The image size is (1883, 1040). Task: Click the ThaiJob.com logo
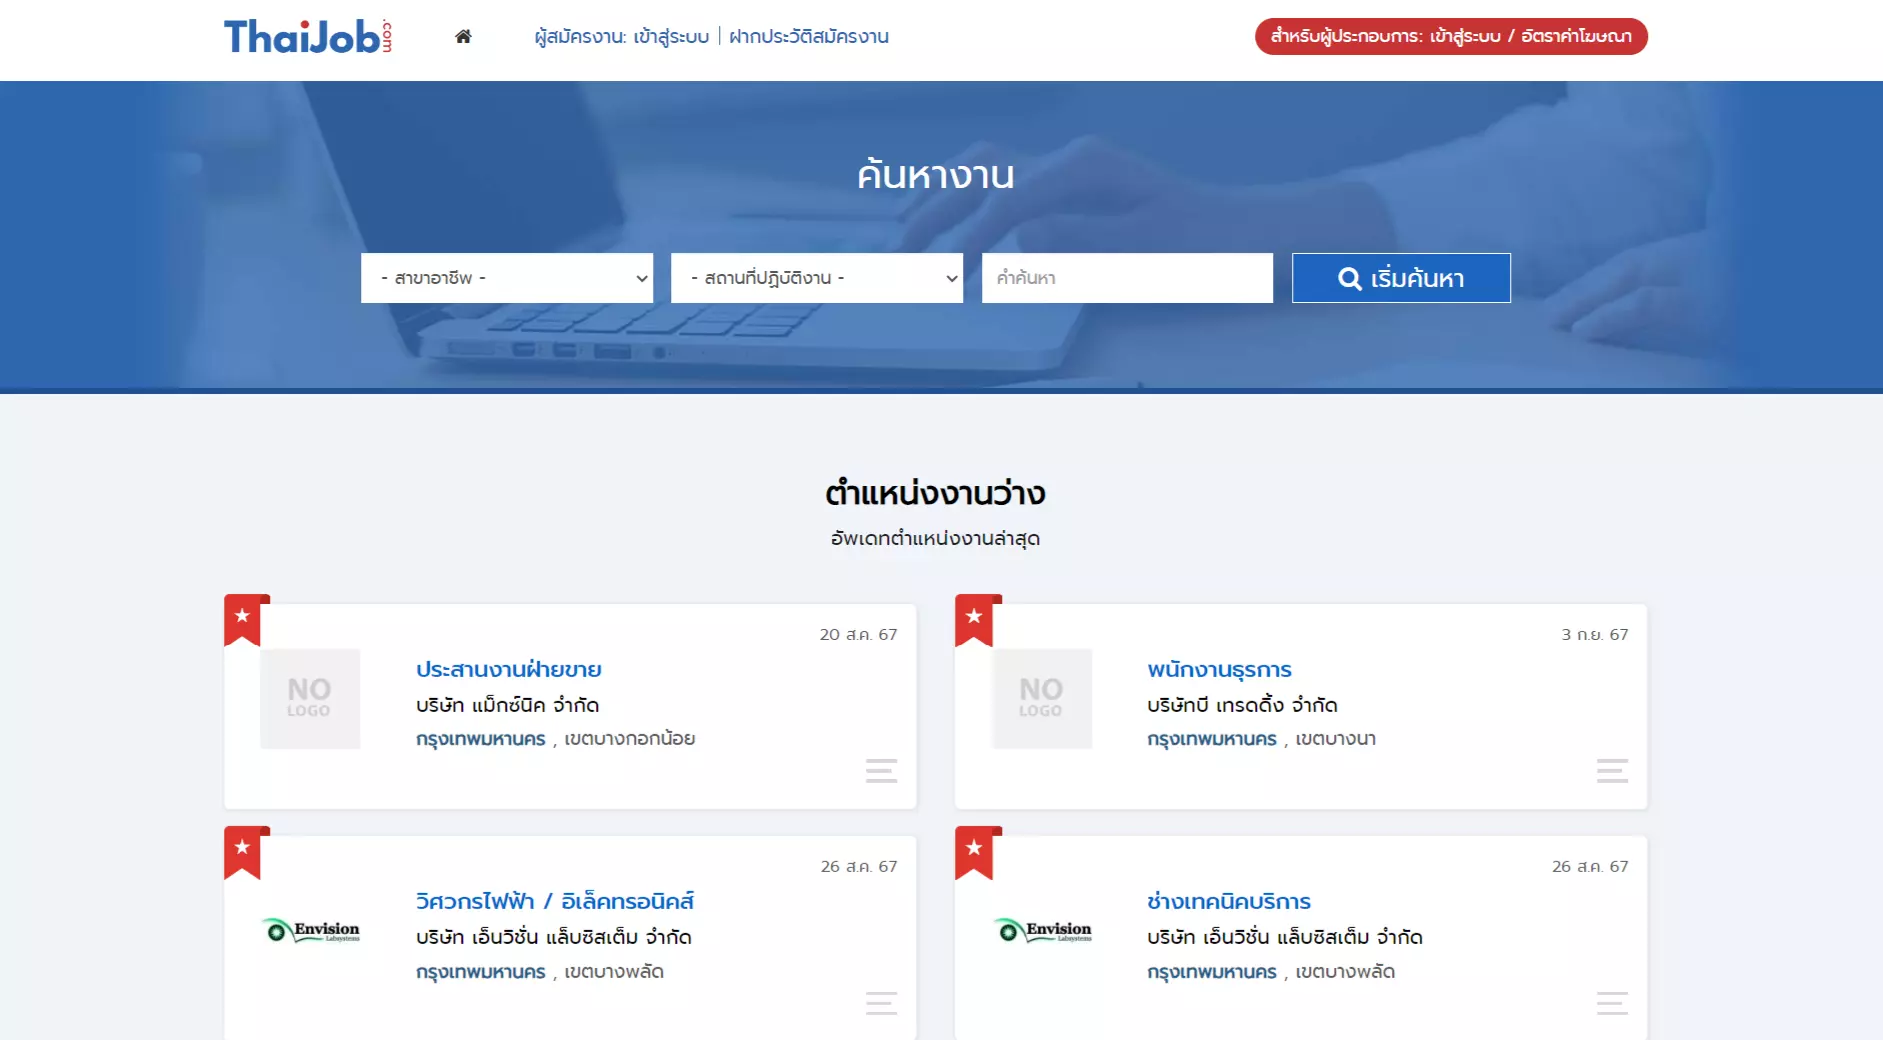[x=308, y=36]
